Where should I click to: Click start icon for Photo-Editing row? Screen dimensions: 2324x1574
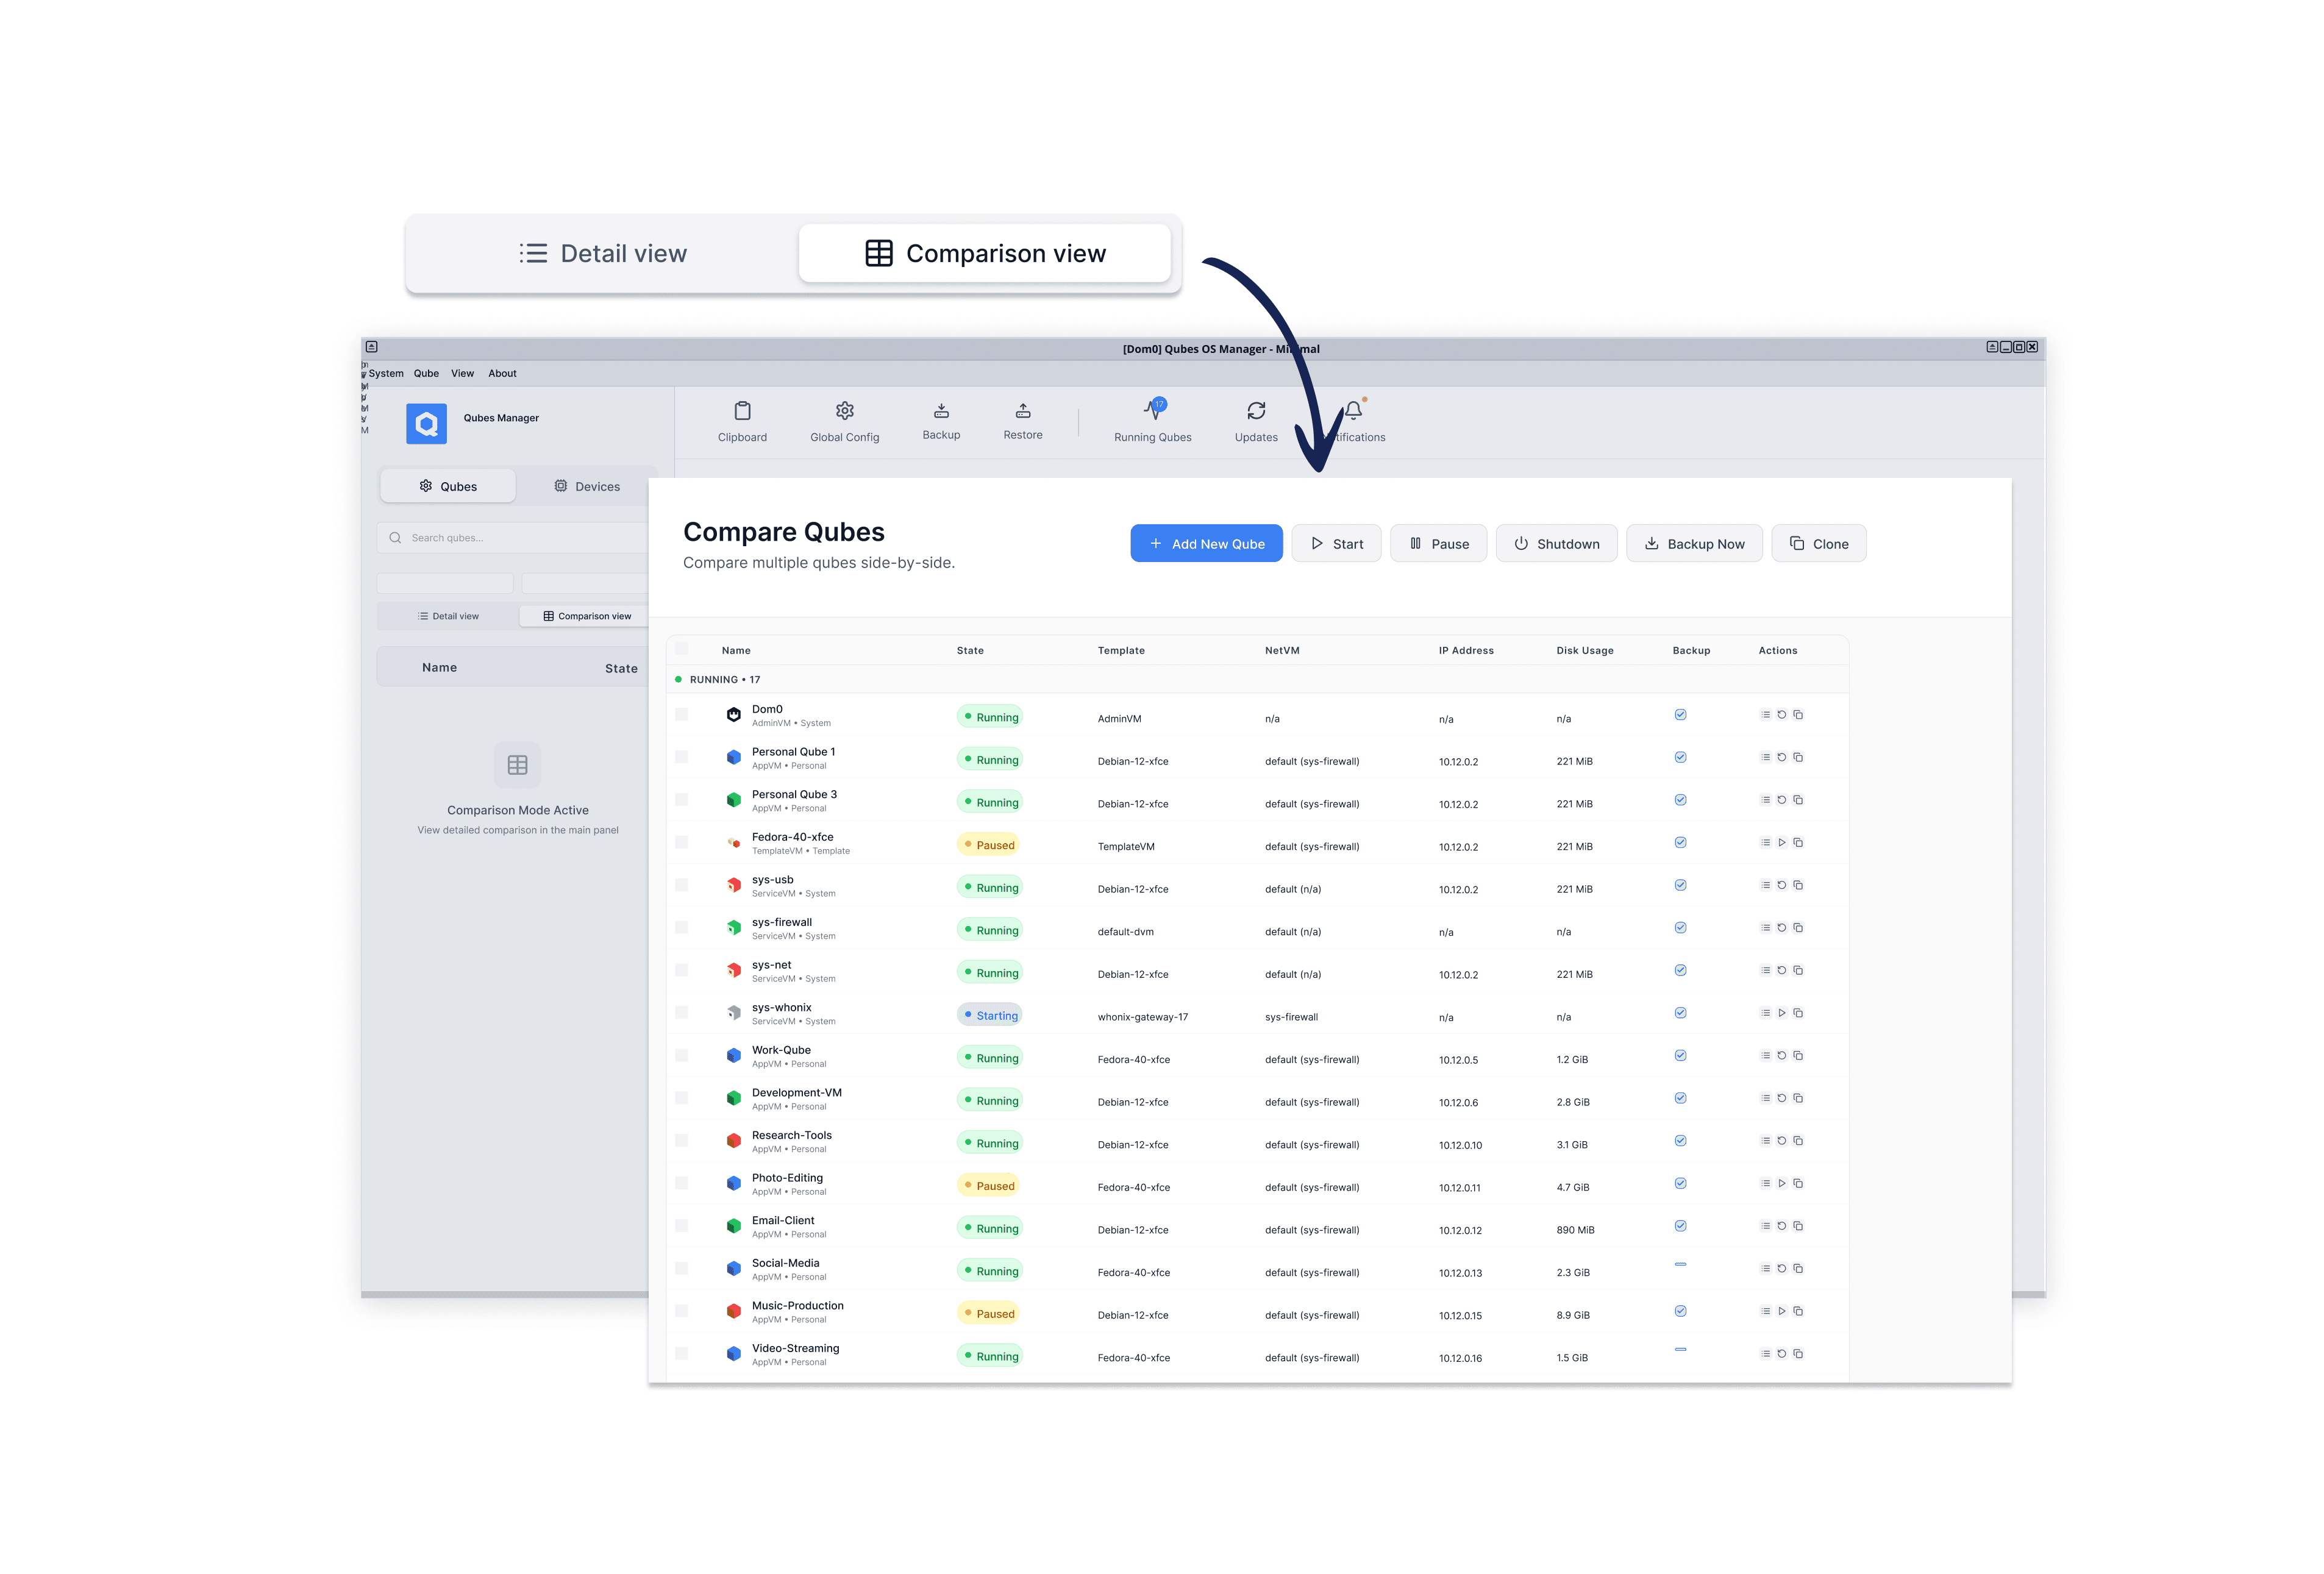tap(1781, 1184)
